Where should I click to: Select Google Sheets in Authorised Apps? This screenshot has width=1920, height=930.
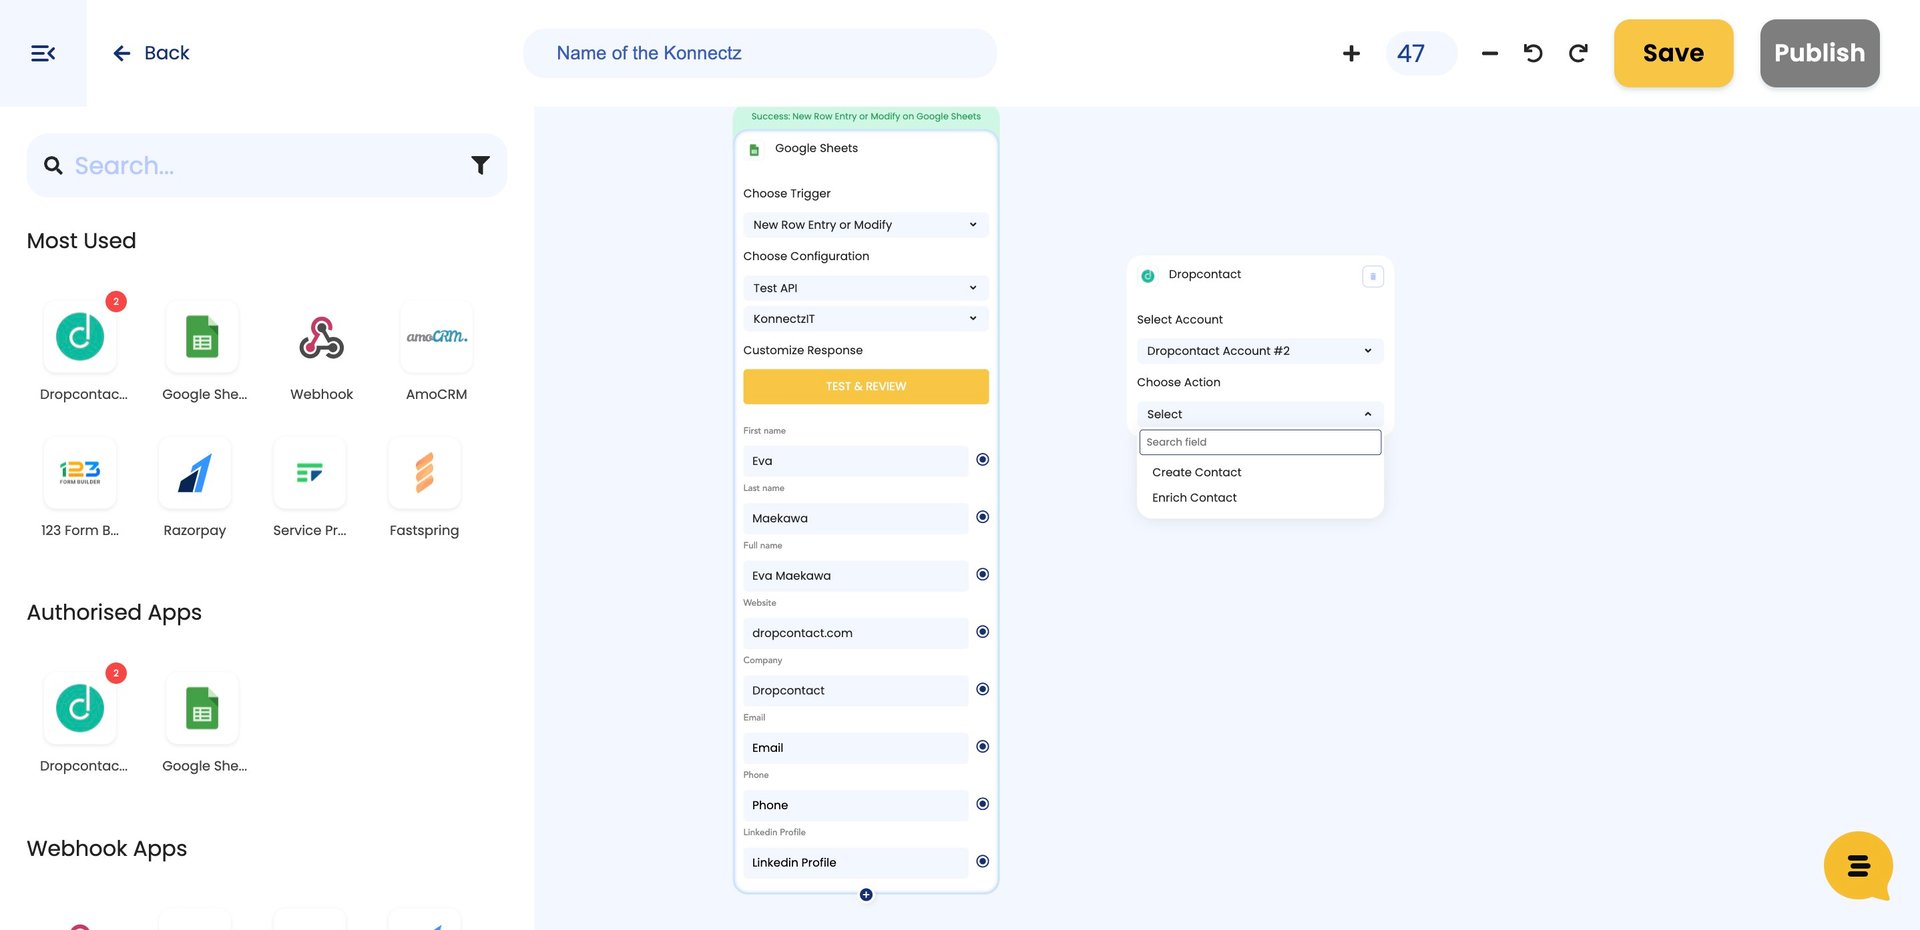click(x=202, y=708)
